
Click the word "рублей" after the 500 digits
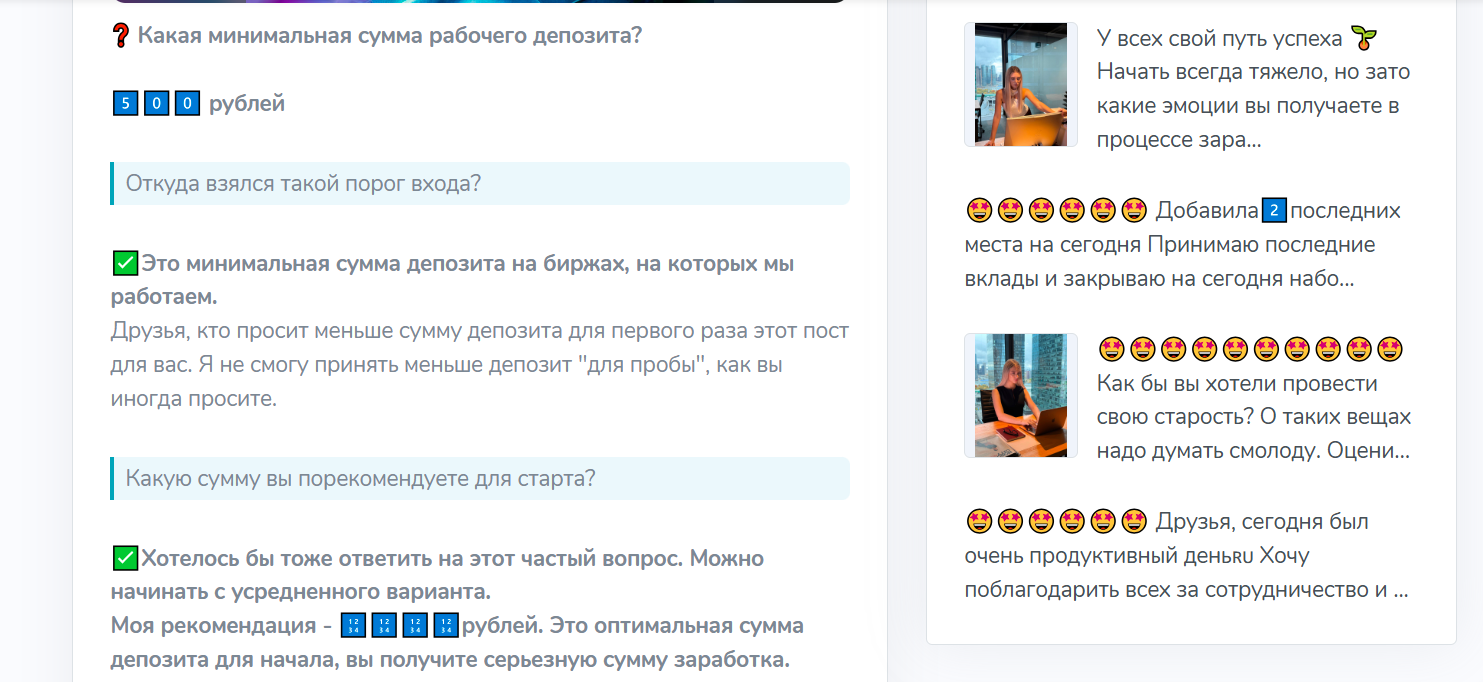[x=247, y=104]
